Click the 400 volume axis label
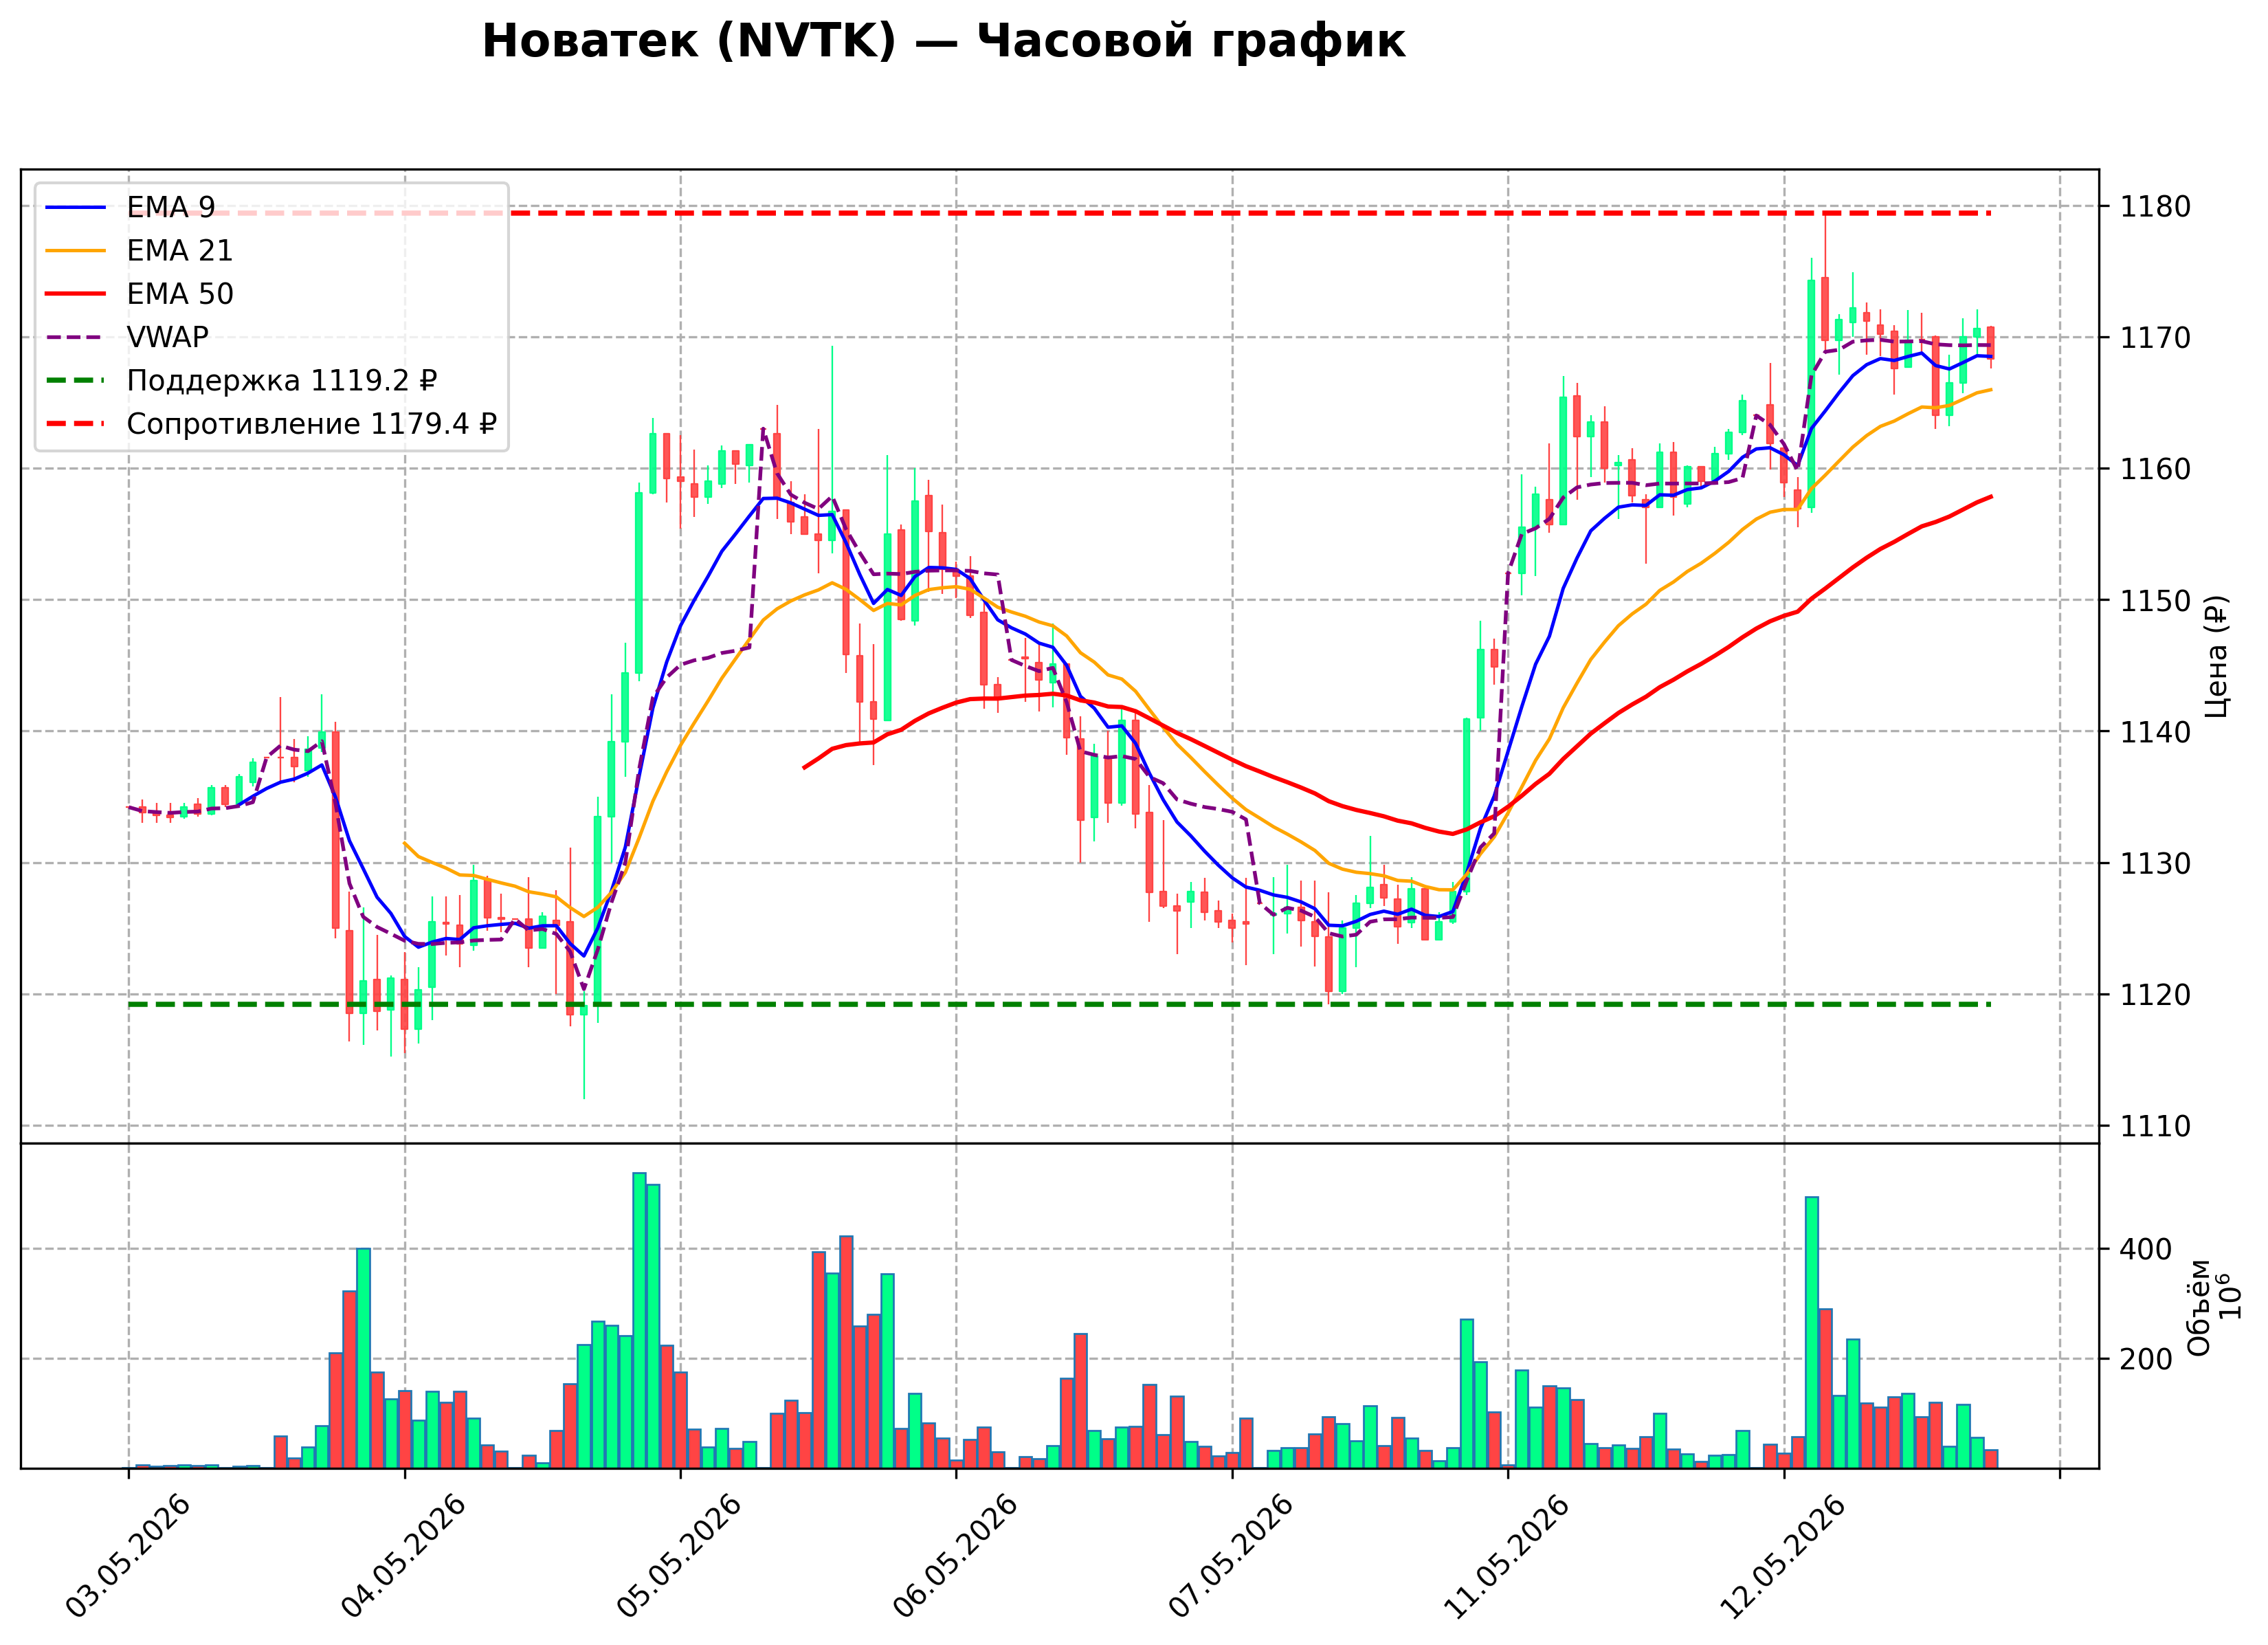2268x1645 pixels. [2146, 1250]
